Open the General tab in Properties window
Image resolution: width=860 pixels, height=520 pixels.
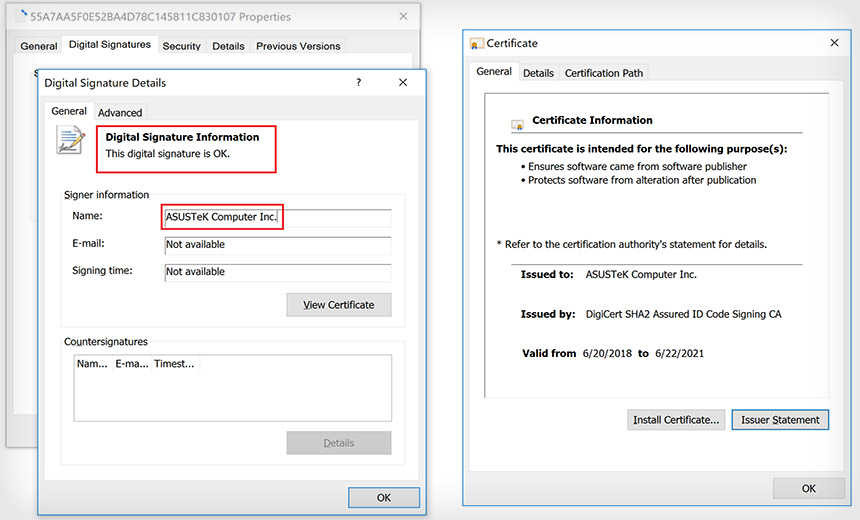(x=38, y=46)
